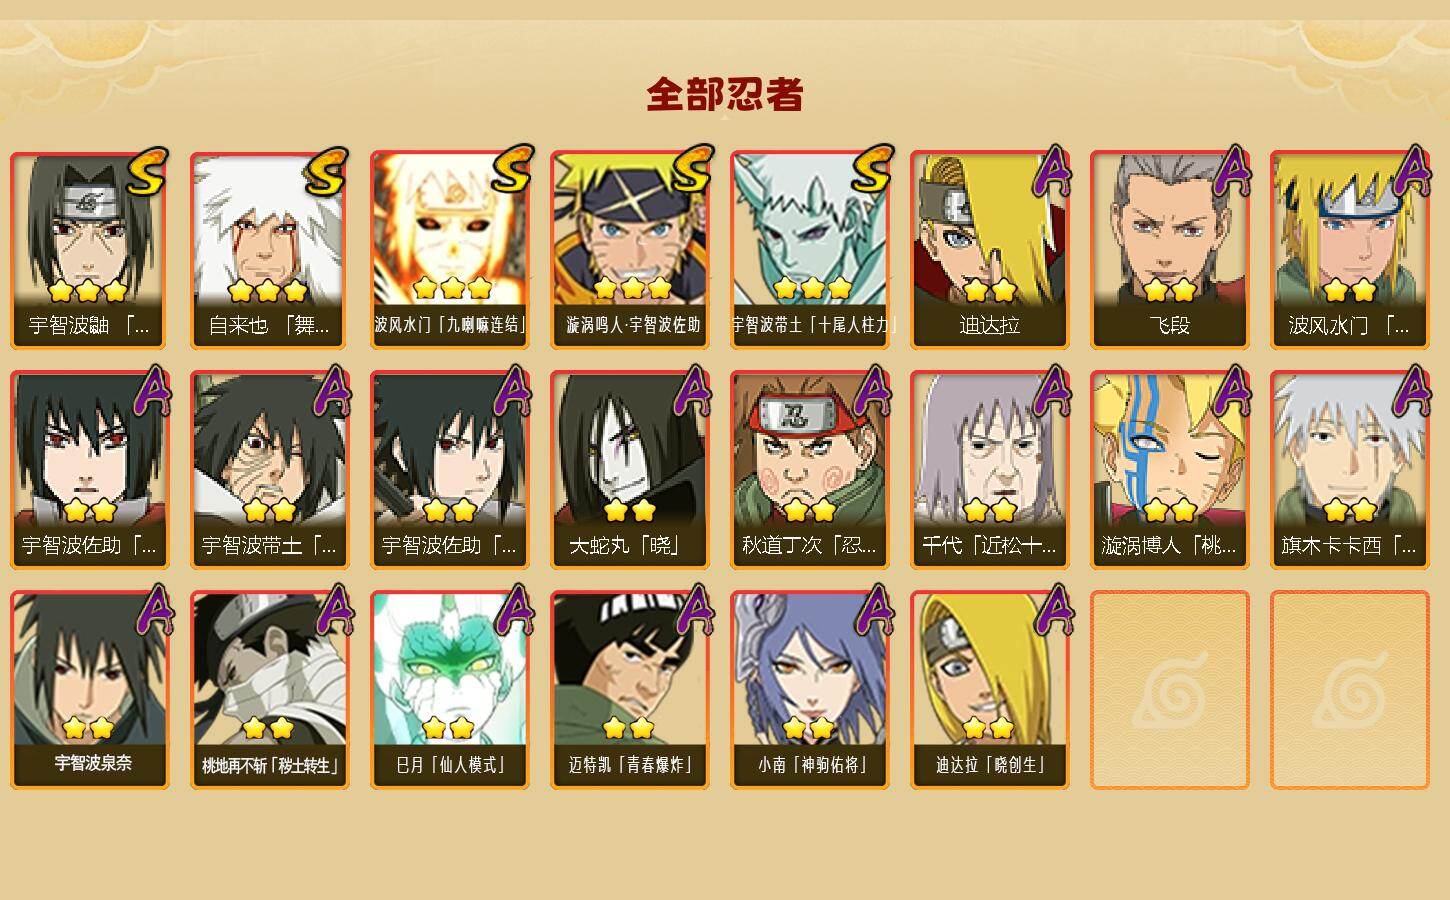Screen dimensions: 1450x900
Task: Choose the 大蛇丸「晓」 ninja card
Action: [x=629, y=470]
